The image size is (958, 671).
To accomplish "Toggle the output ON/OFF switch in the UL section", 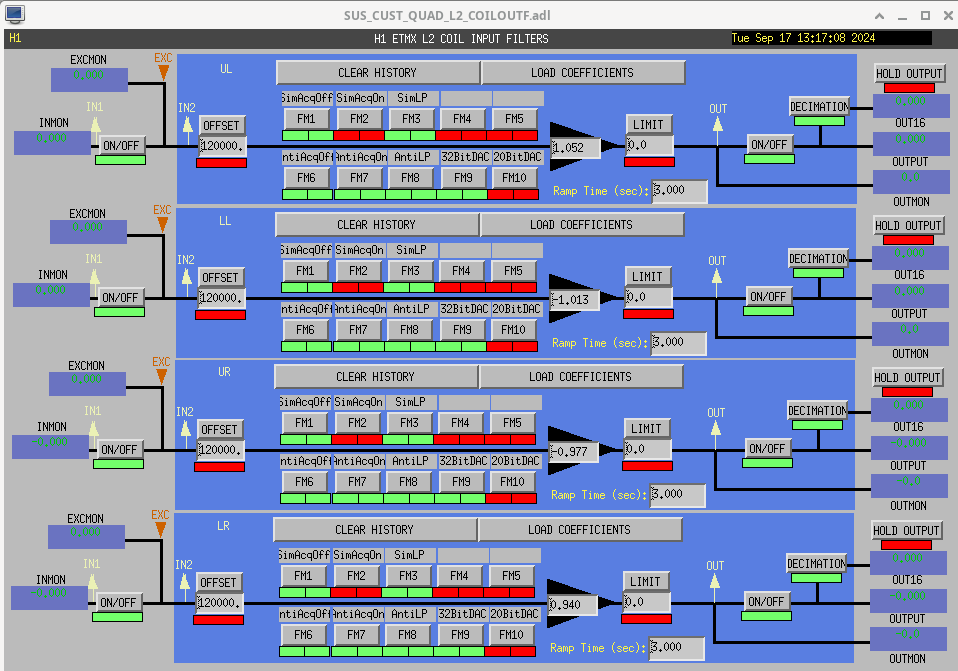I will coord(769,145).
